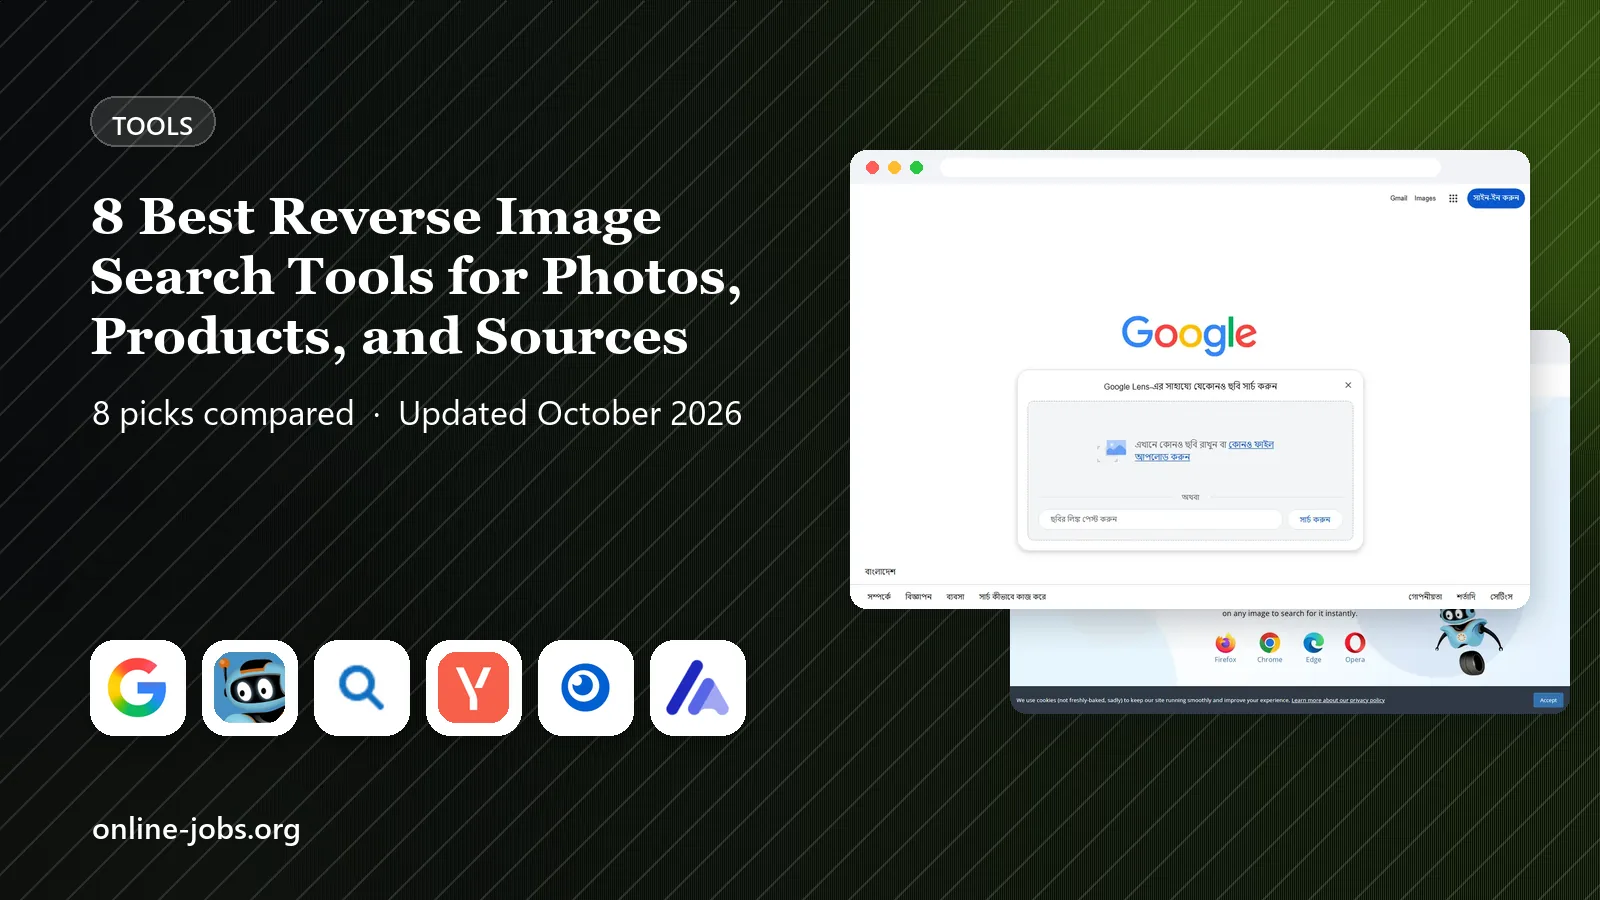Viewport: 1600px width, 900px height.
Task: Click the Chrome browser icon
Action: pos(1269,643)
